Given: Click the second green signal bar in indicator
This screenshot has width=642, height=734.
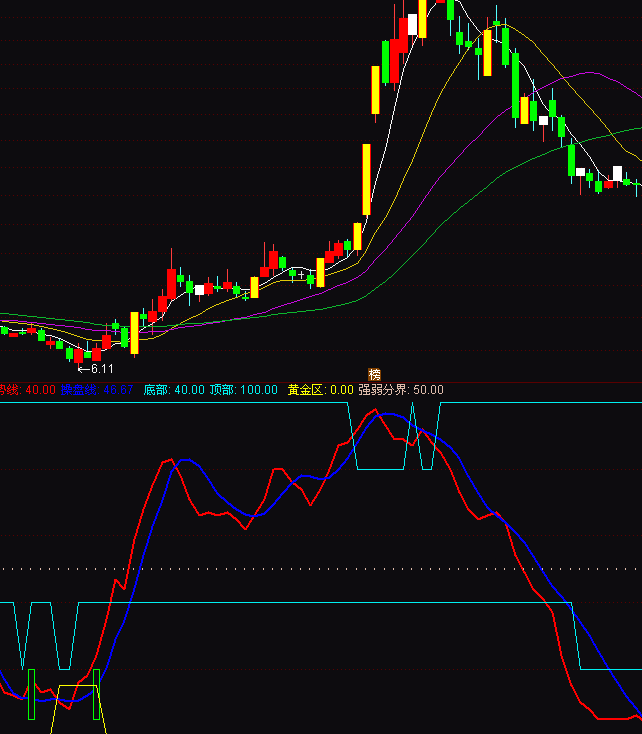Looking at the screenshot, I should pyautogui.click(x=96, y=694).
